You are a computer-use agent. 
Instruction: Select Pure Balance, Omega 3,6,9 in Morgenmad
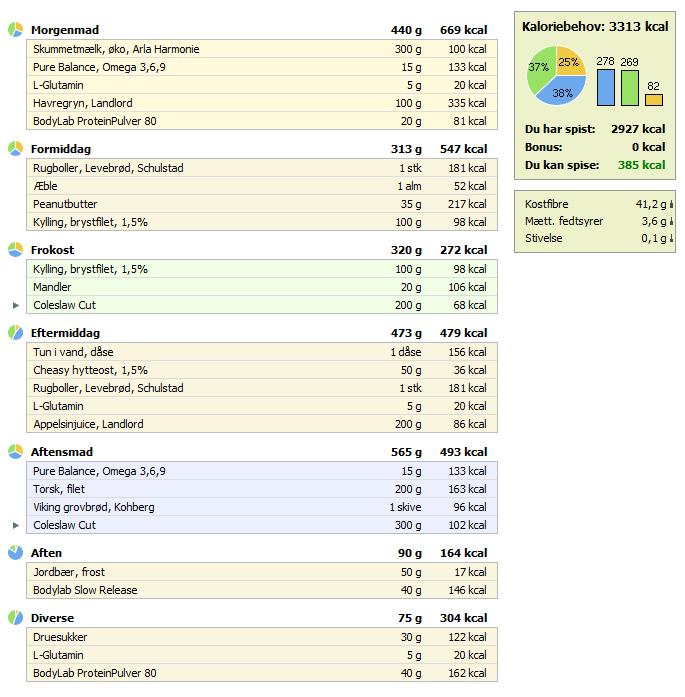[x=262, y=67]
